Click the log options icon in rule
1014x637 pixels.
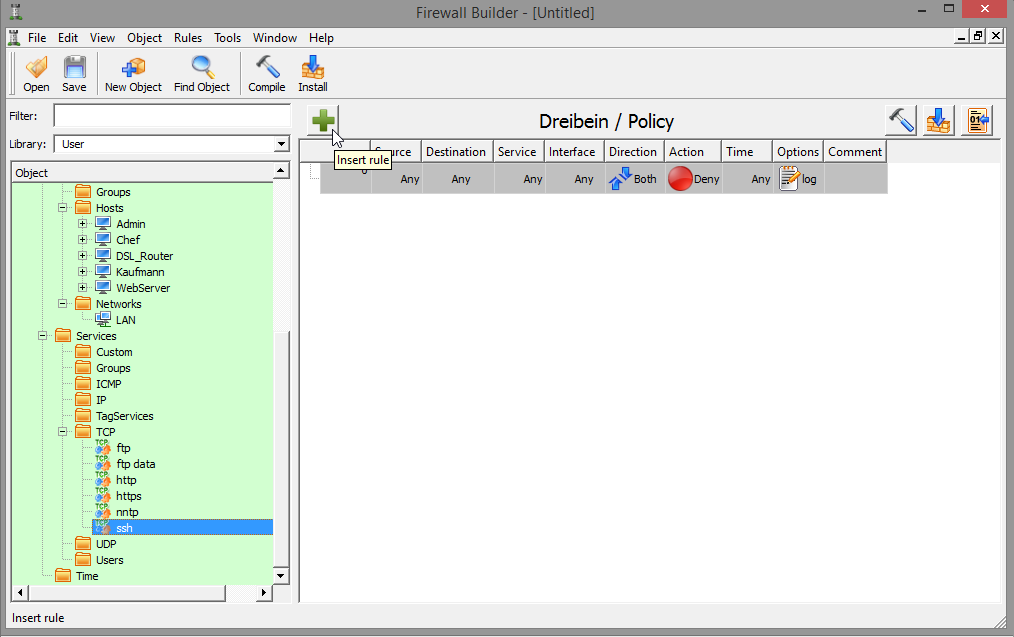tap(788, 179)
